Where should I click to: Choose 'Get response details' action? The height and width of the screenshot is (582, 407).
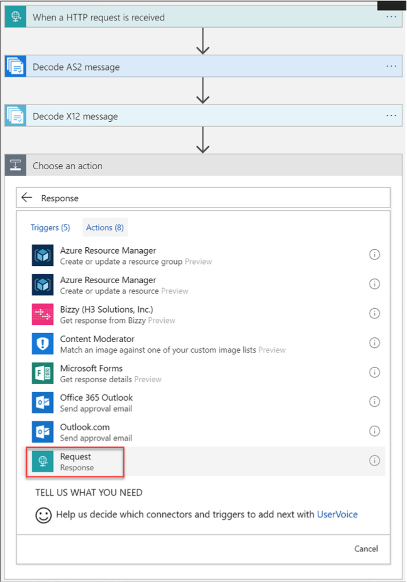click(x=96, y=379)
